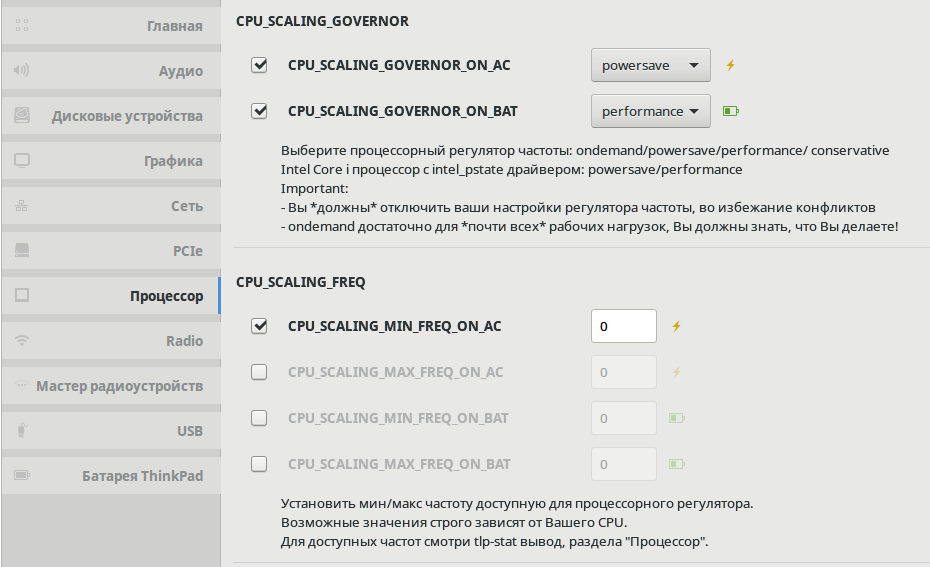
Task: Switch to the Аудио tab
Action: coord(111,71)
